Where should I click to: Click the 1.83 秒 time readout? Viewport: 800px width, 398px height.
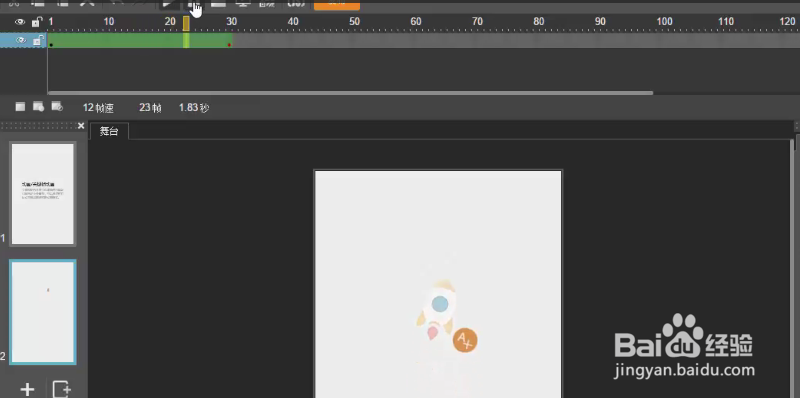(x=194, y=108)
